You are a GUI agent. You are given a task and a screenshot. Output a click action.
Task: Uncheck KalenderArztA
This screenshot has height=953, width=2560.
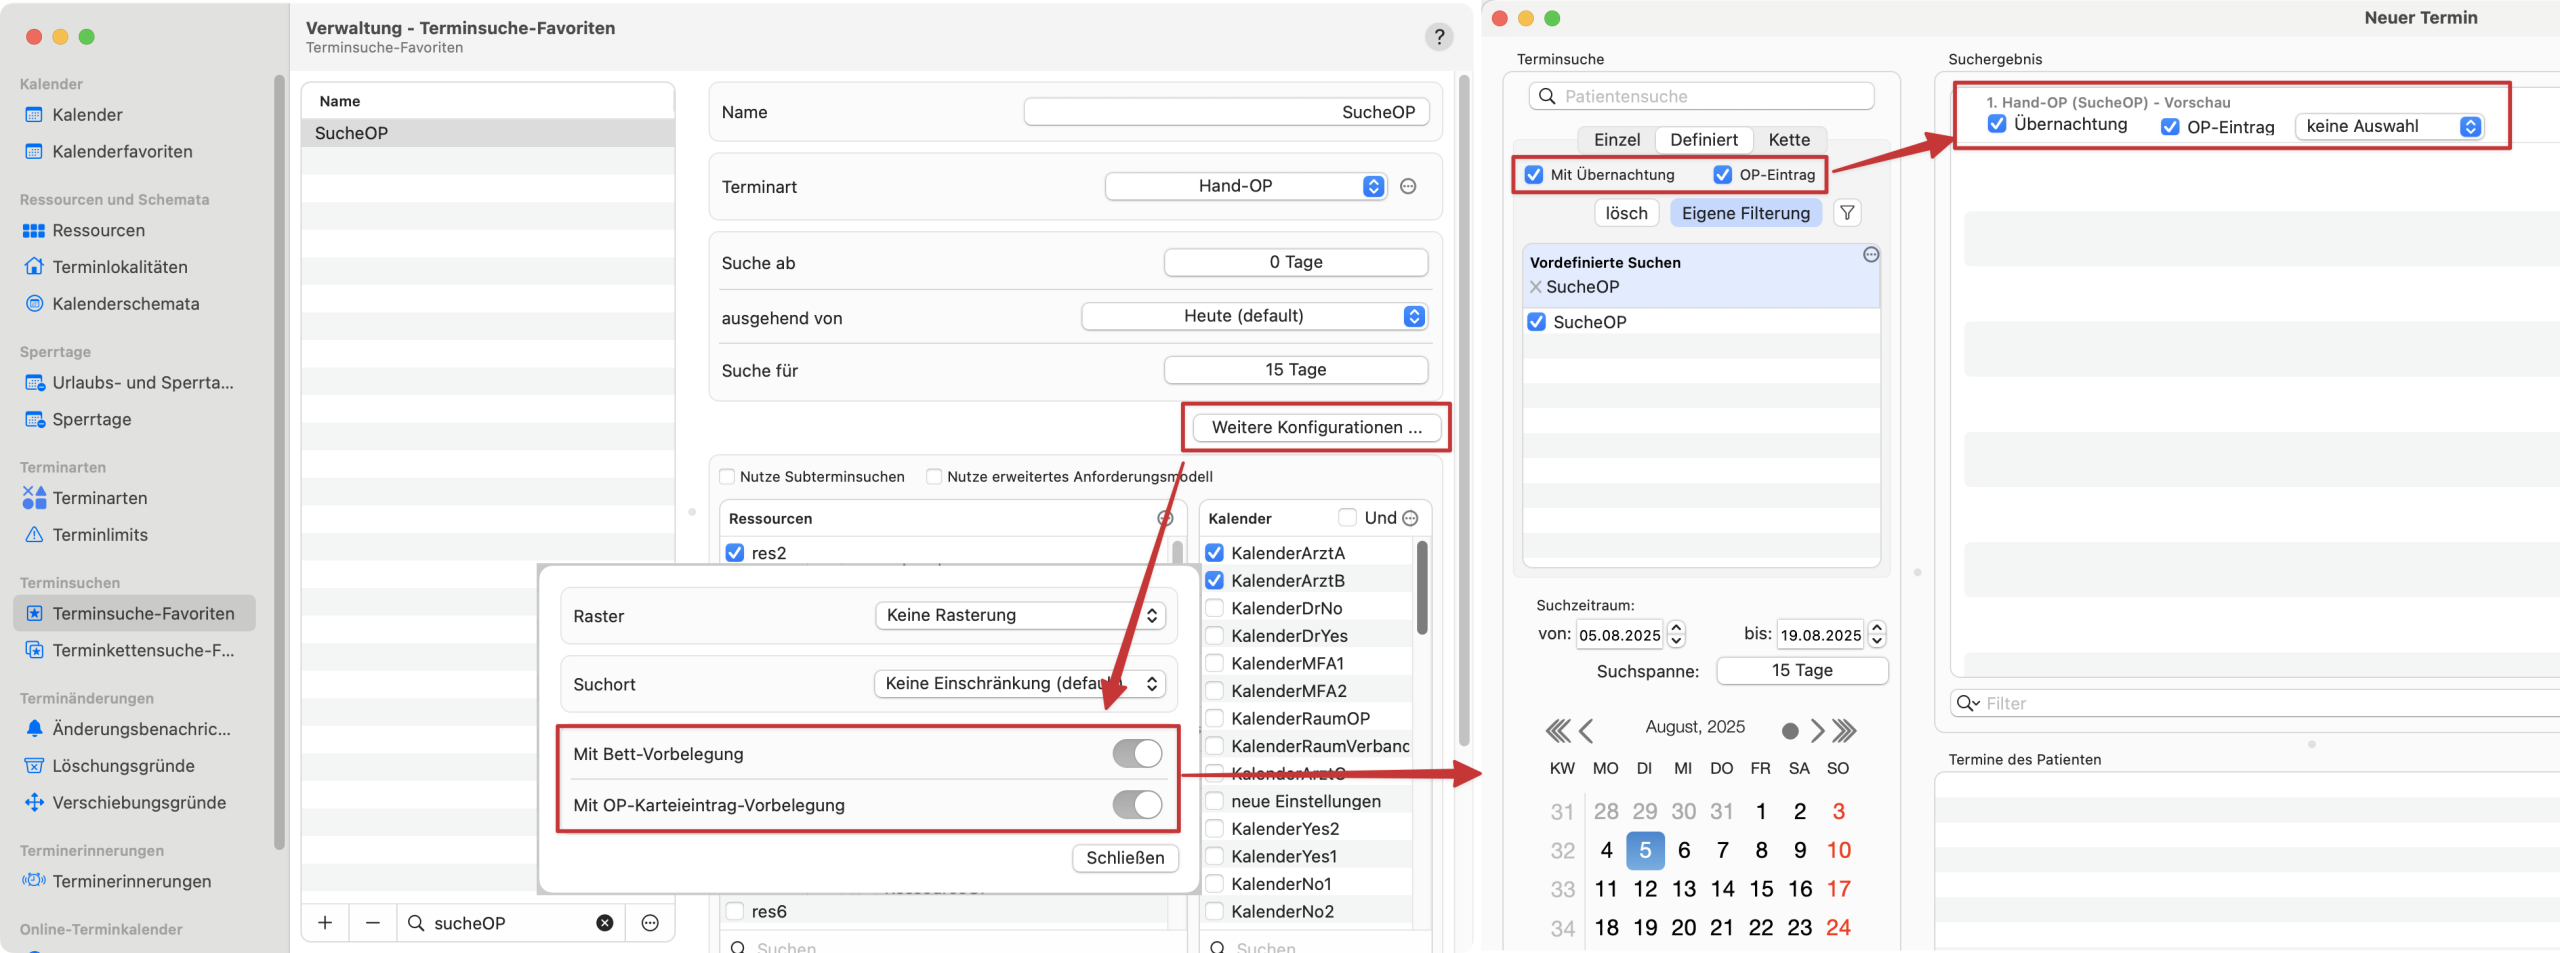click(x=1215, y=553)
